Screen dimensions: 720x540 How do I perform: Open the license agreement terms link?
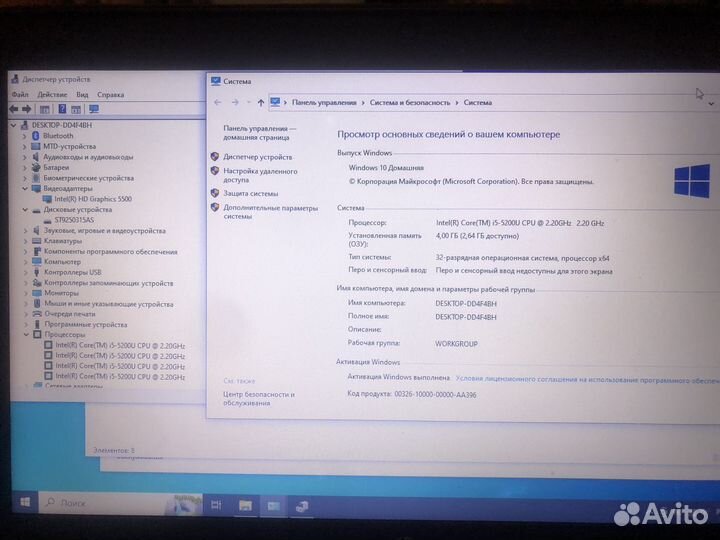[587, 379]
